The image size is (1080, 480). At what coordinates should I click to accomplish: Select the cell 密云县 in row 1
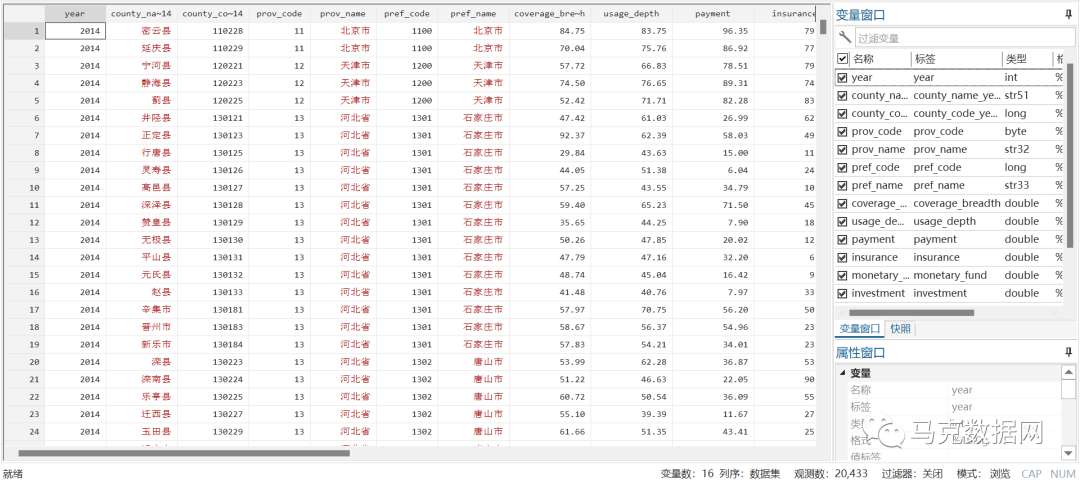pyautogui.click(x=141, y=31)
